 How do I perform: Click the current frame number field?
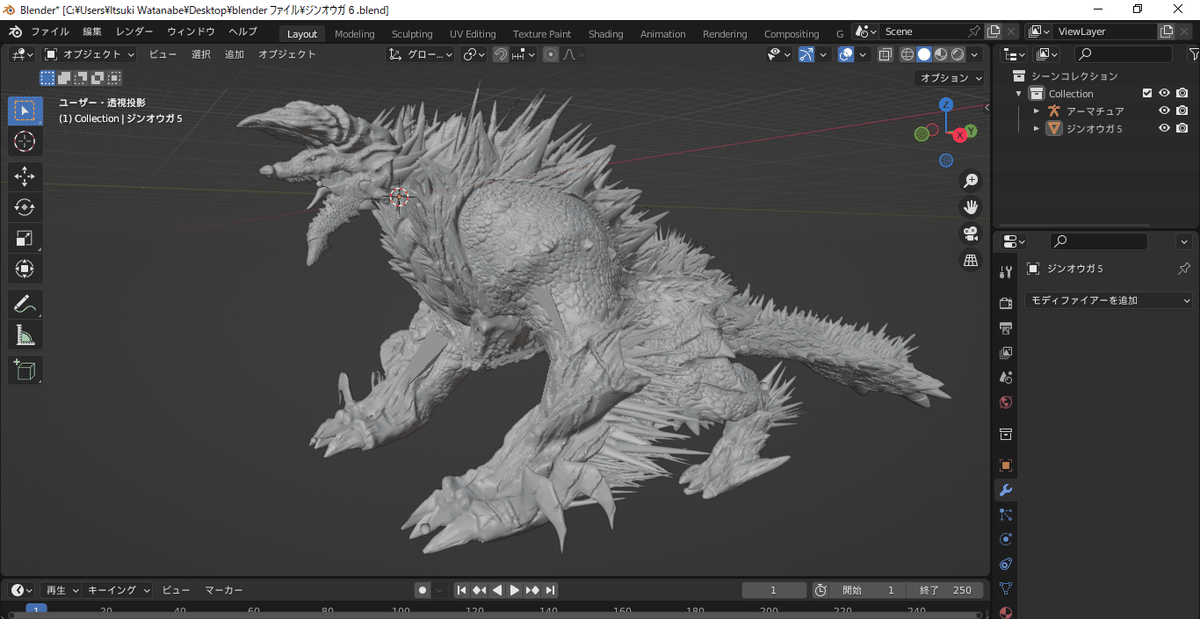pyautogui.click(x=774, y=590)
